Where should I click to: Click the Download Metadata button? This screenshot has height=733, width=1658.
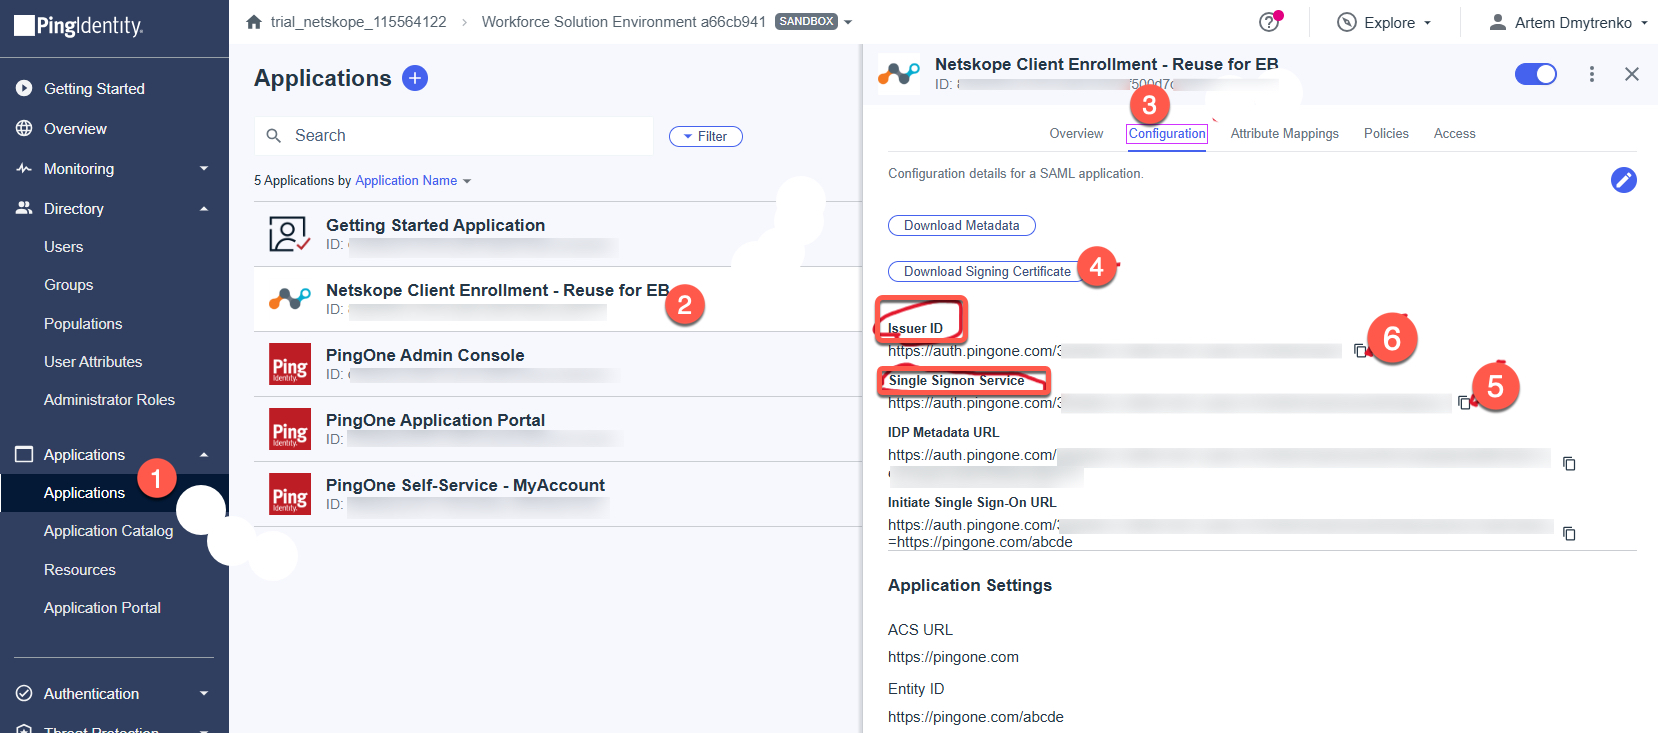point(962,226)
